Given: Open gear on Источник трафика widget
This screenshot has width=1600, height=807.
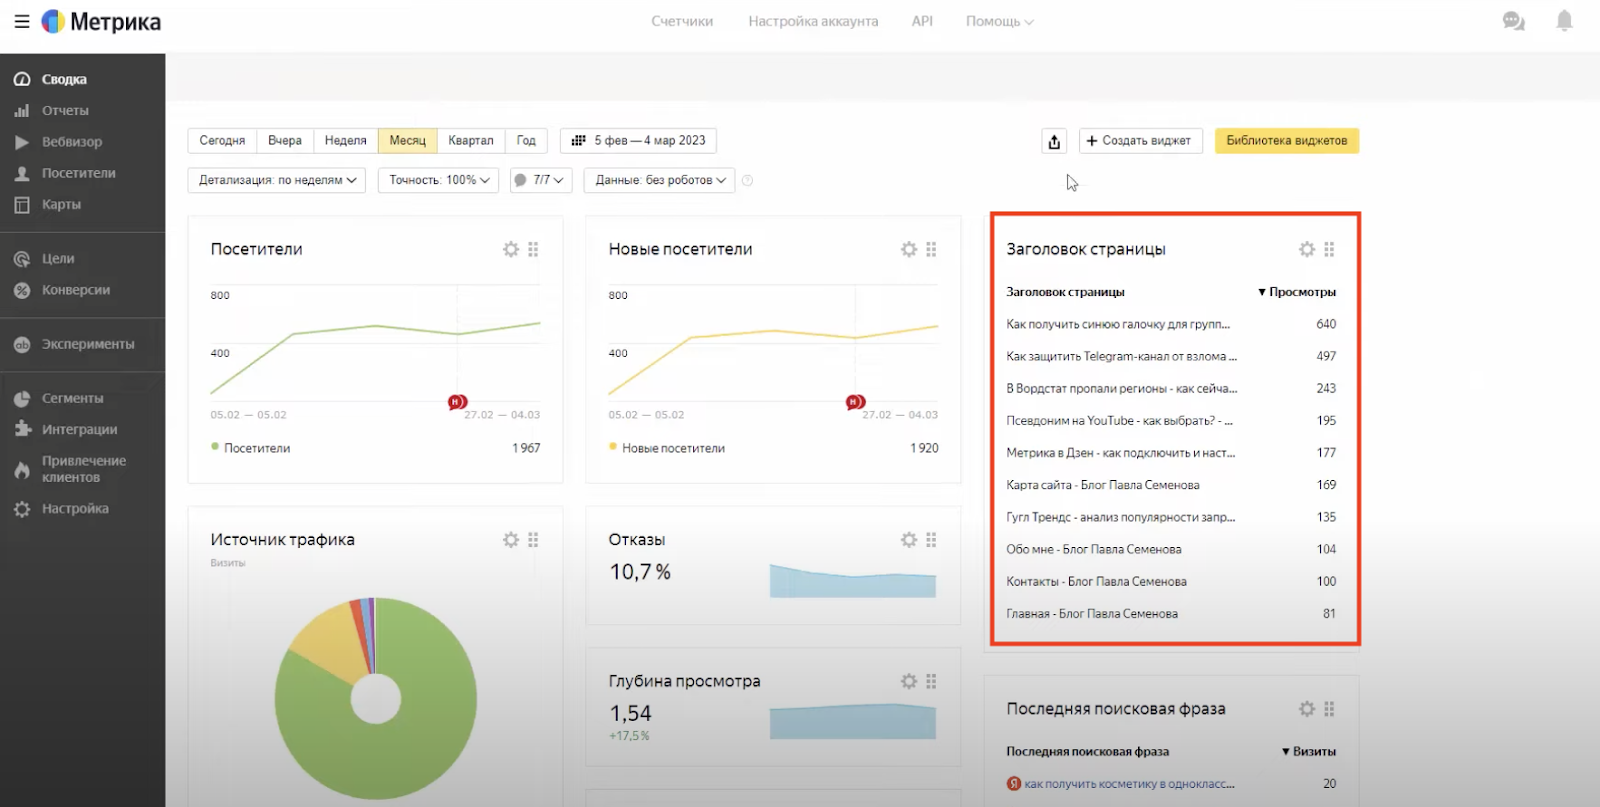Looking at the screenshot, I should (x=511, y=540).
